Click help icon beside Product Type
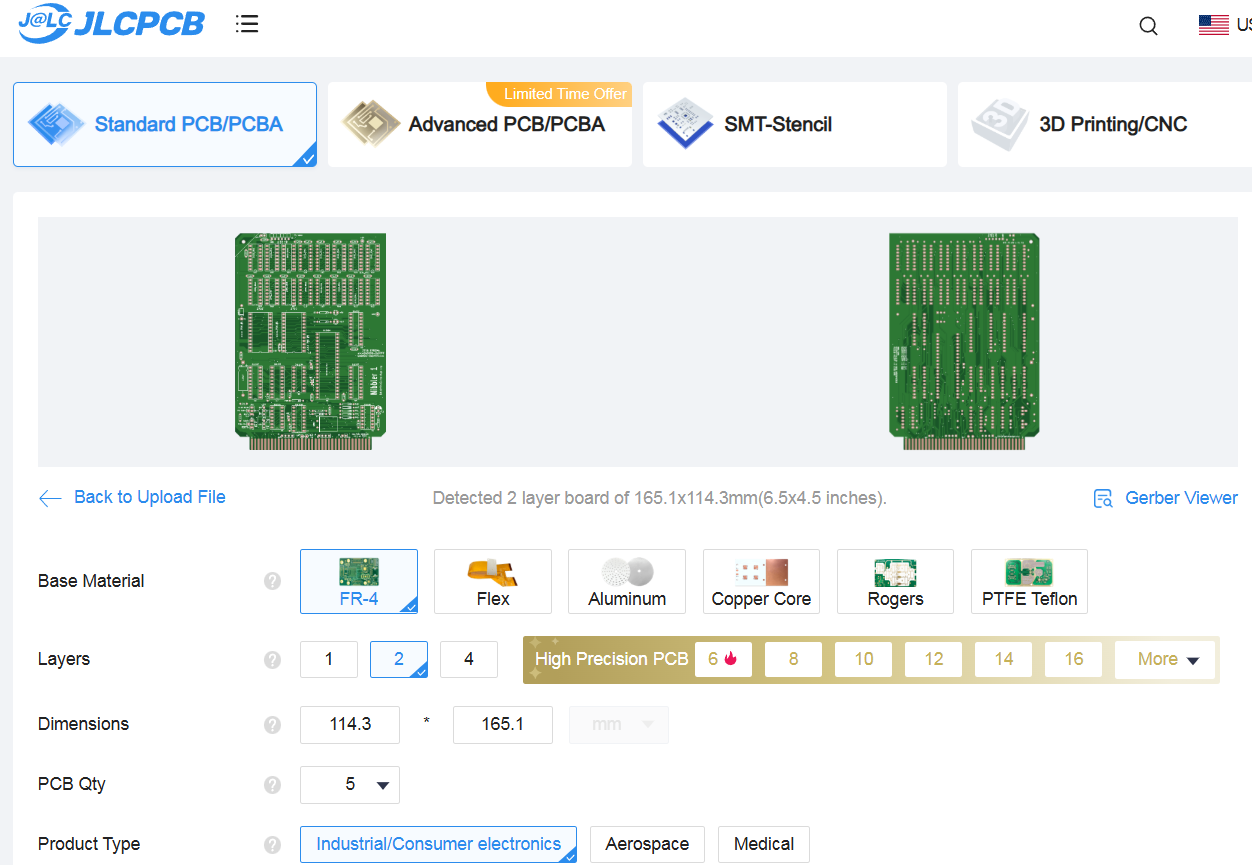 pyautogui.click(x=272, y=845)
